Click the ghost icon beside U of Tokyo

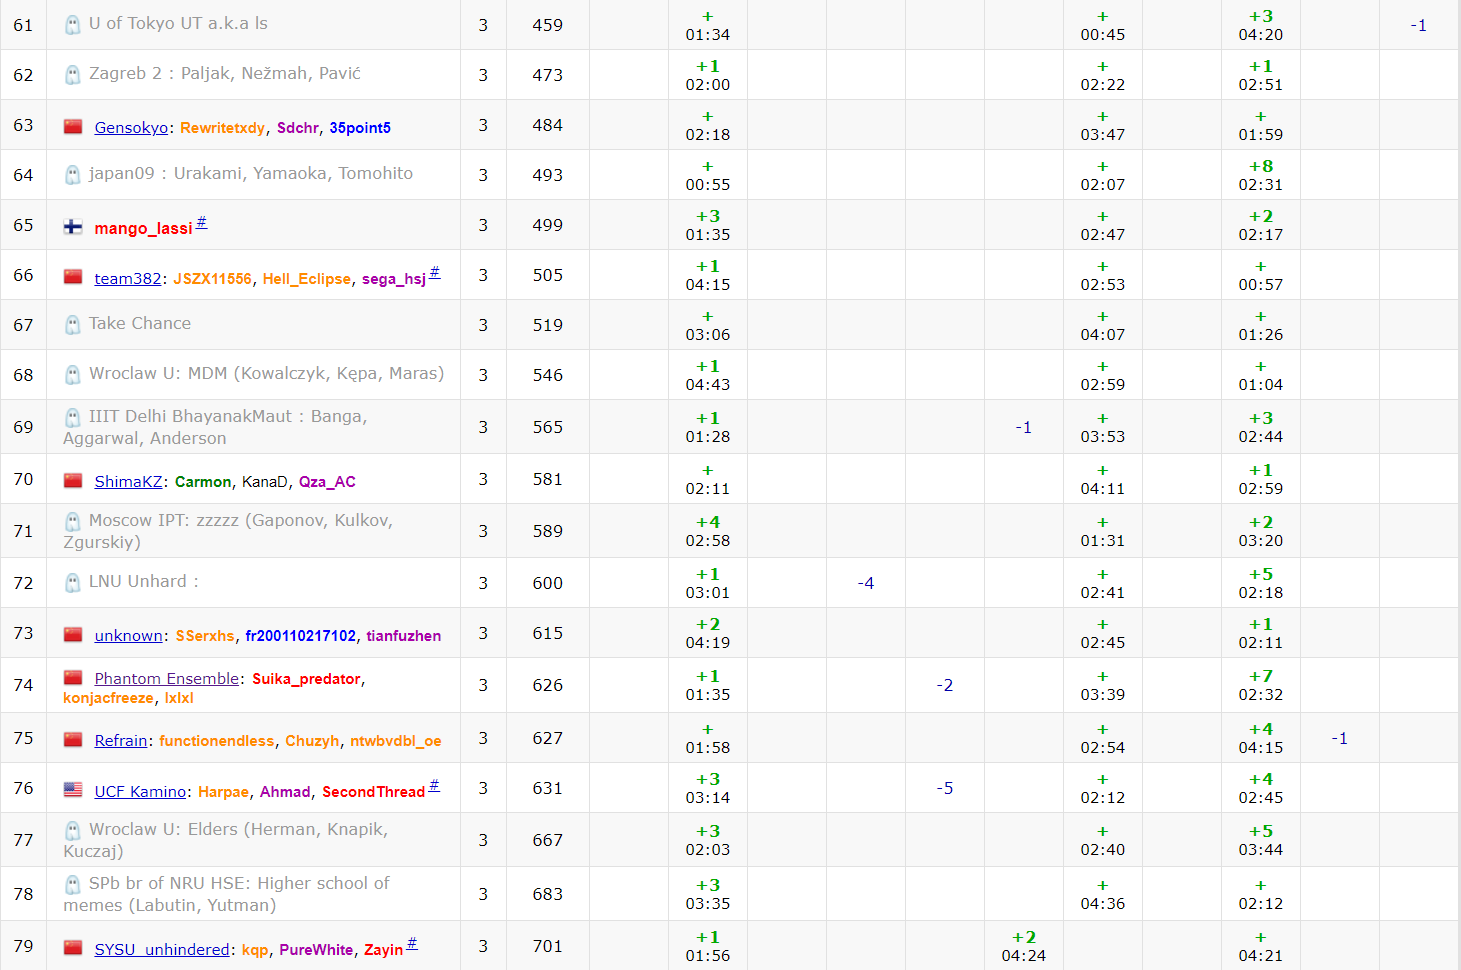coord(73,25)
